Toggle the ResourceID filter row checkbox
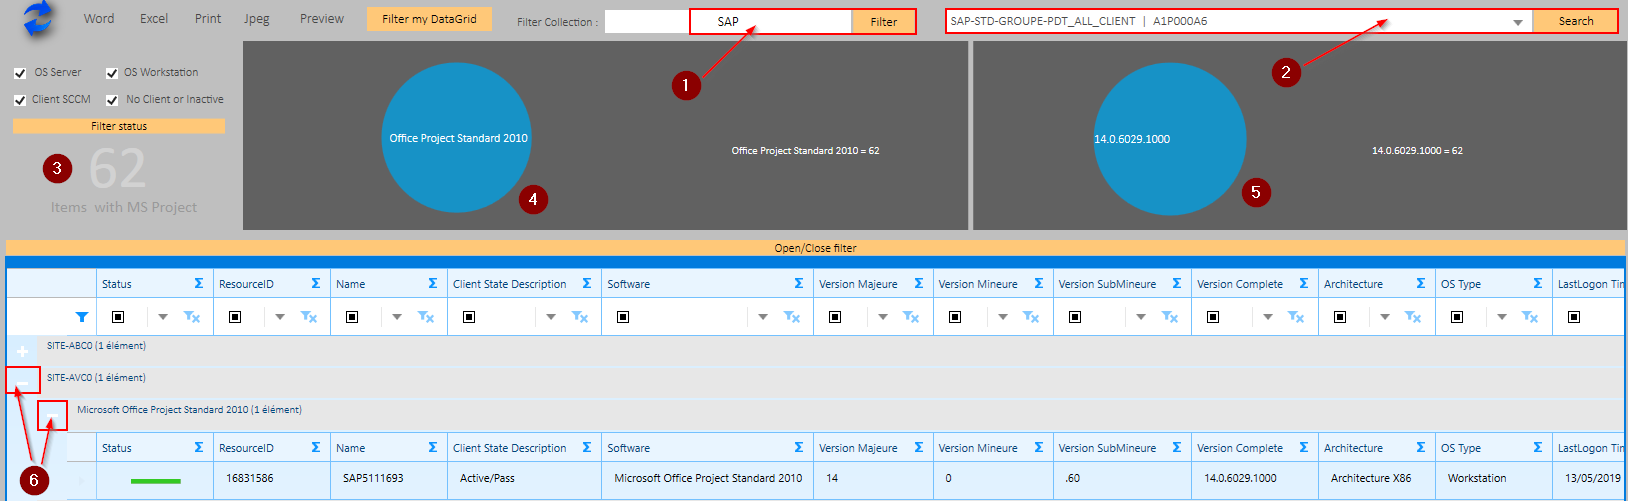 (235, 317)
